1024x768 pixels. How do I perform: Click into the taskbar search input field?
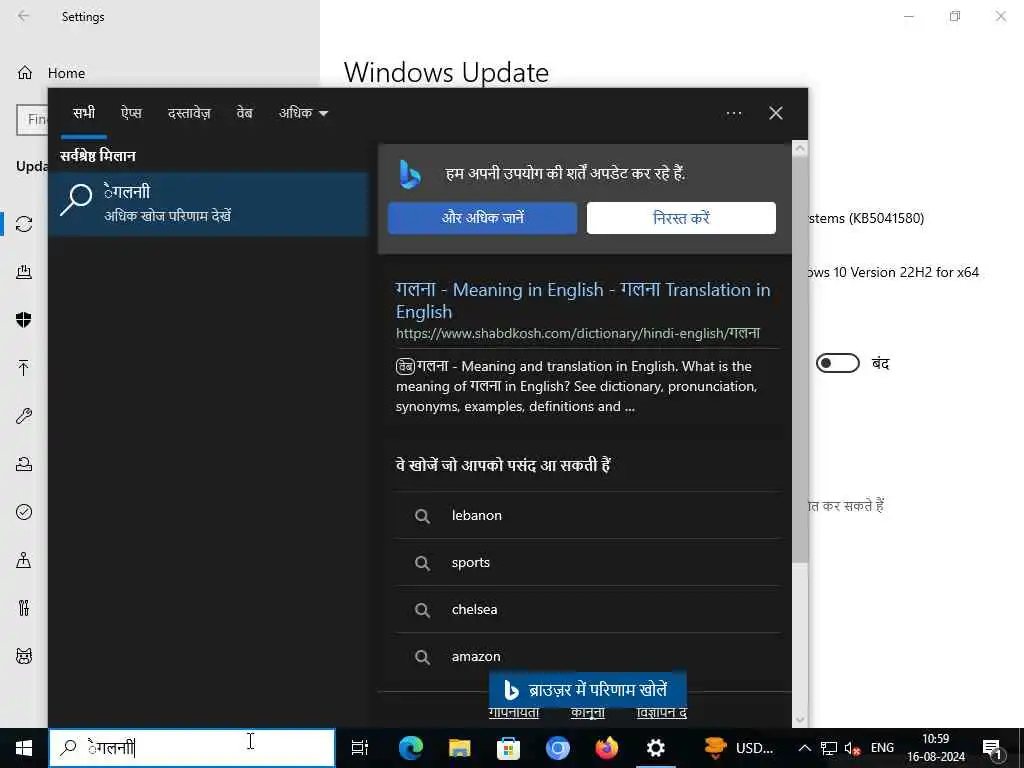[x=192, y=748]
